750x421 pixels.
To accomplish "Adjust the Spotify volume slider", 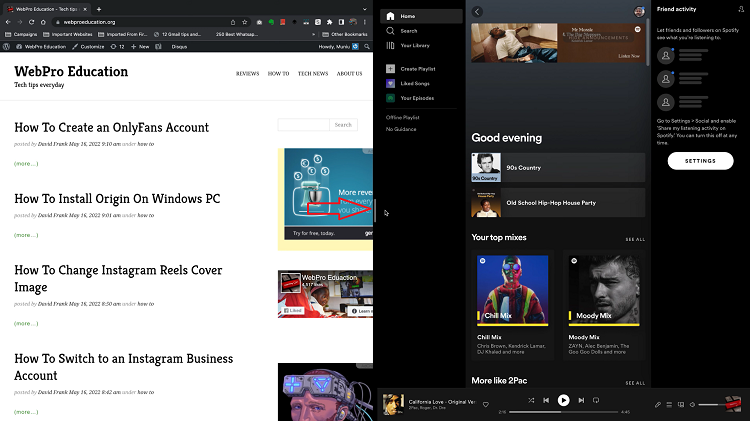I will click(x=713, y=405).
